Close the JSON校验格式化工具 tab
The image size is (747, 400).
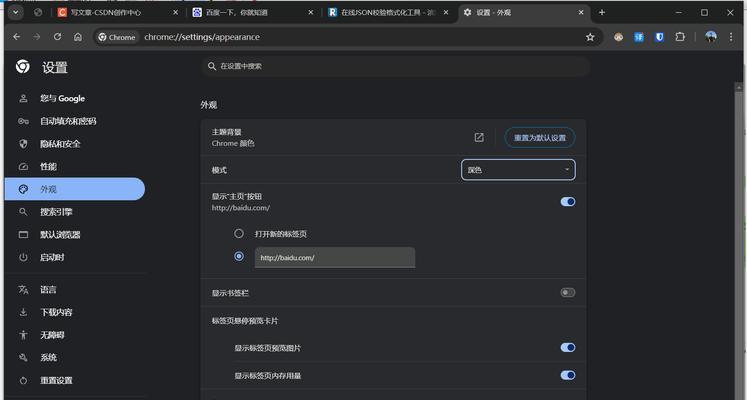point(446,13)
